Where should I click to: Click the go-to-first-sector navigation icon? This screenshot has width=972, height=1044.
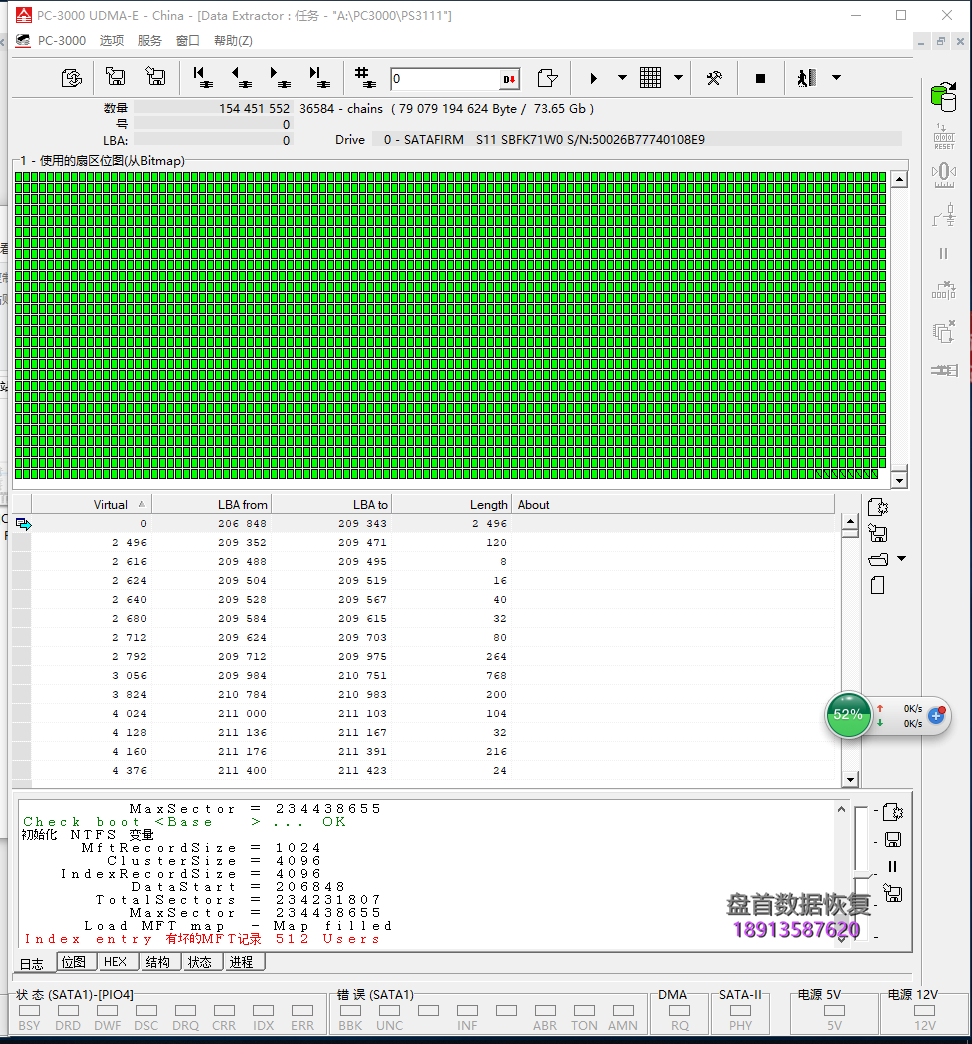pos(202,77)
